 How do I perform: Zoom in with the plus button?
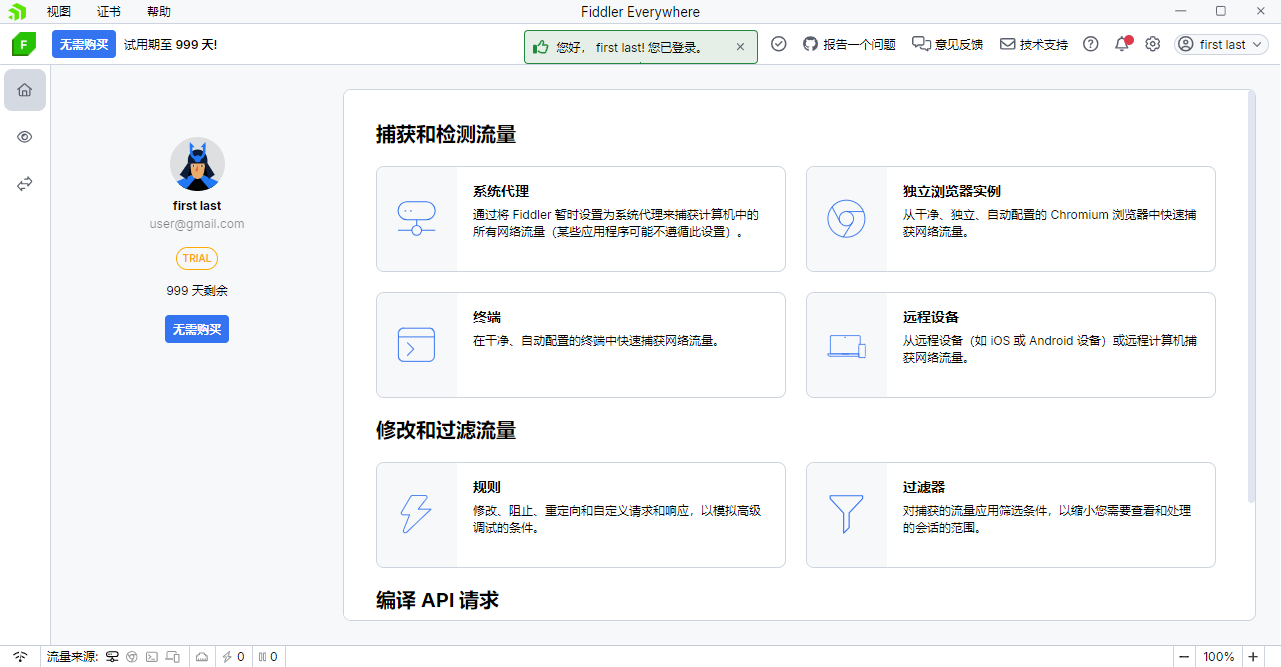point(1252,657)
